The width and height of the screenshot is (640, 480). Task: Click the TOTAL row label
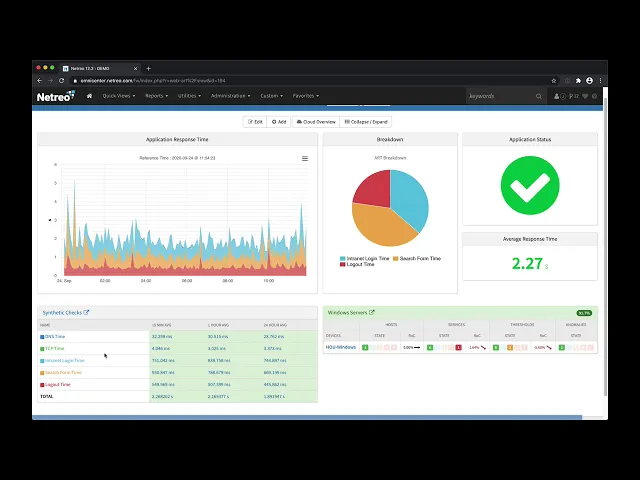(47, 396)
